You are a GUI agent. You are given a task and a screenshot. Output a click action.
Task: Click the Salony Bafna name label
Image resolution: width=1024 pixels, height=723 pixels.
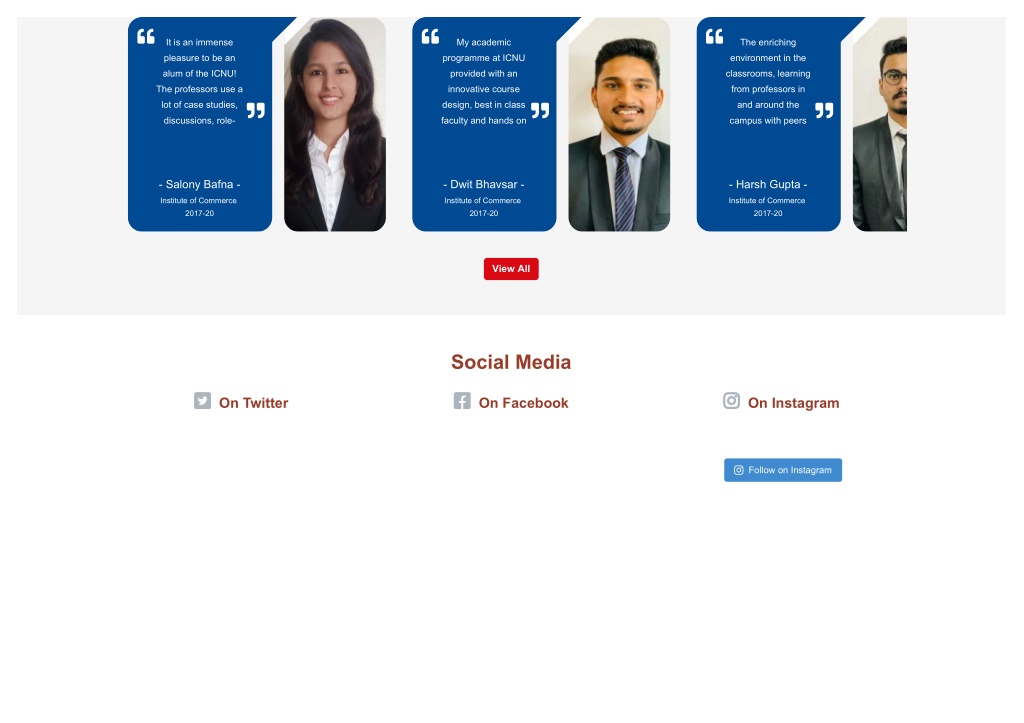[199, 184]
